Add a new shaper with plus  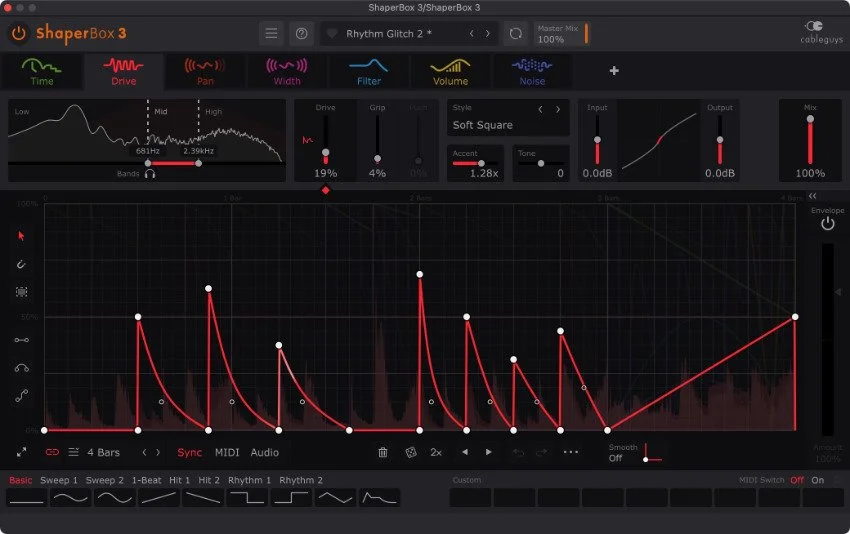tap(614, 70)
